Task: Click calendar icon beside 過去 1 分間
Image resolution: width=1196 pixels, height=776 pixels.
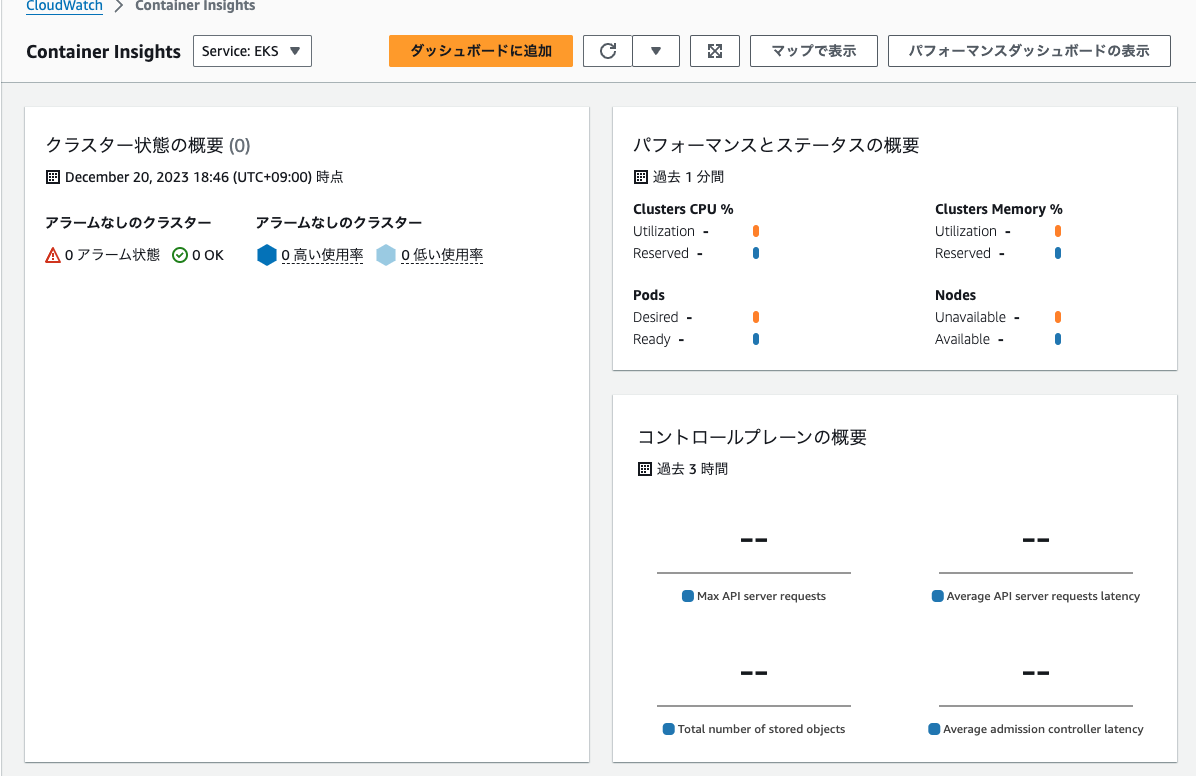Action: (641, 177)
